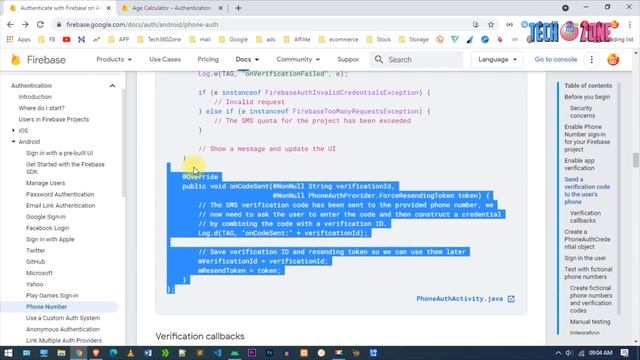Screen dimensions: 640x360
Task: Open Sign in with Apple link
Action: click(x=50, y=240)
